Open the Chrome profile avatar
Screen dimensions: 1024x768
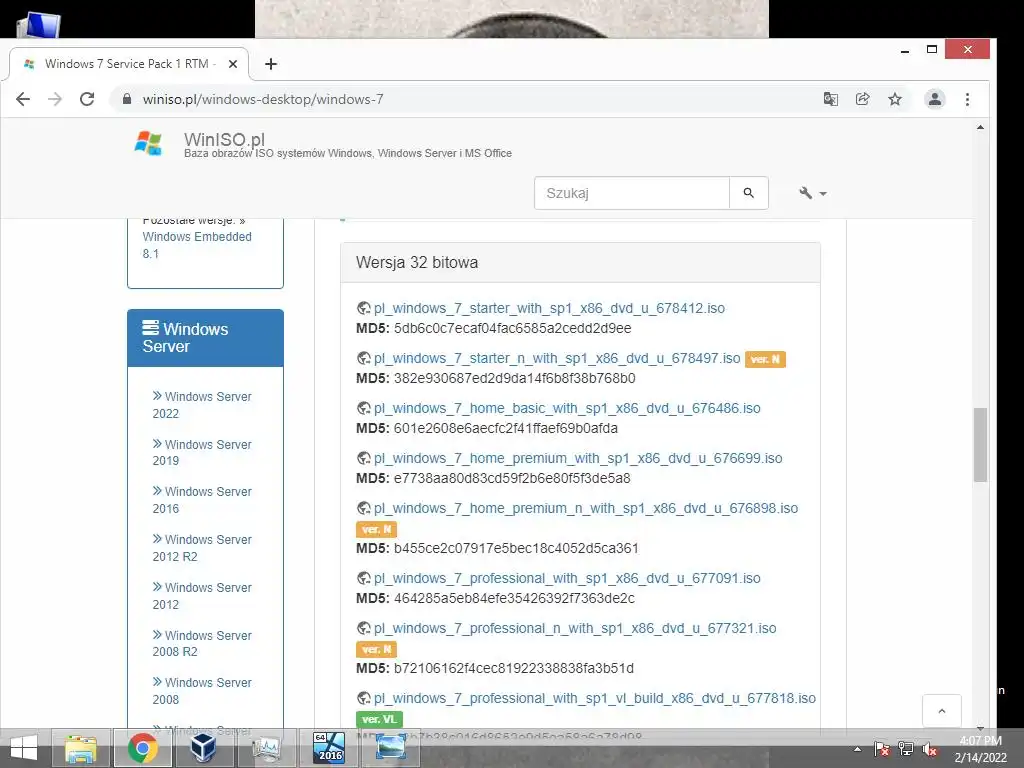tap(935, 99)
